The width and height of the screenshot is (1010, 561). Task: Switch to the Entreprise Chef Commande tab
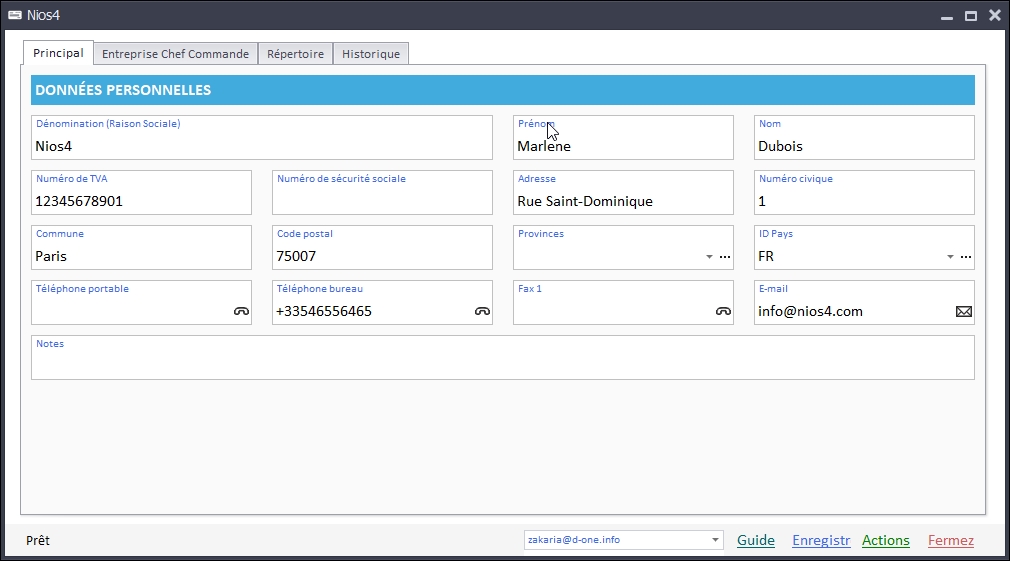[x=175, y=54]
